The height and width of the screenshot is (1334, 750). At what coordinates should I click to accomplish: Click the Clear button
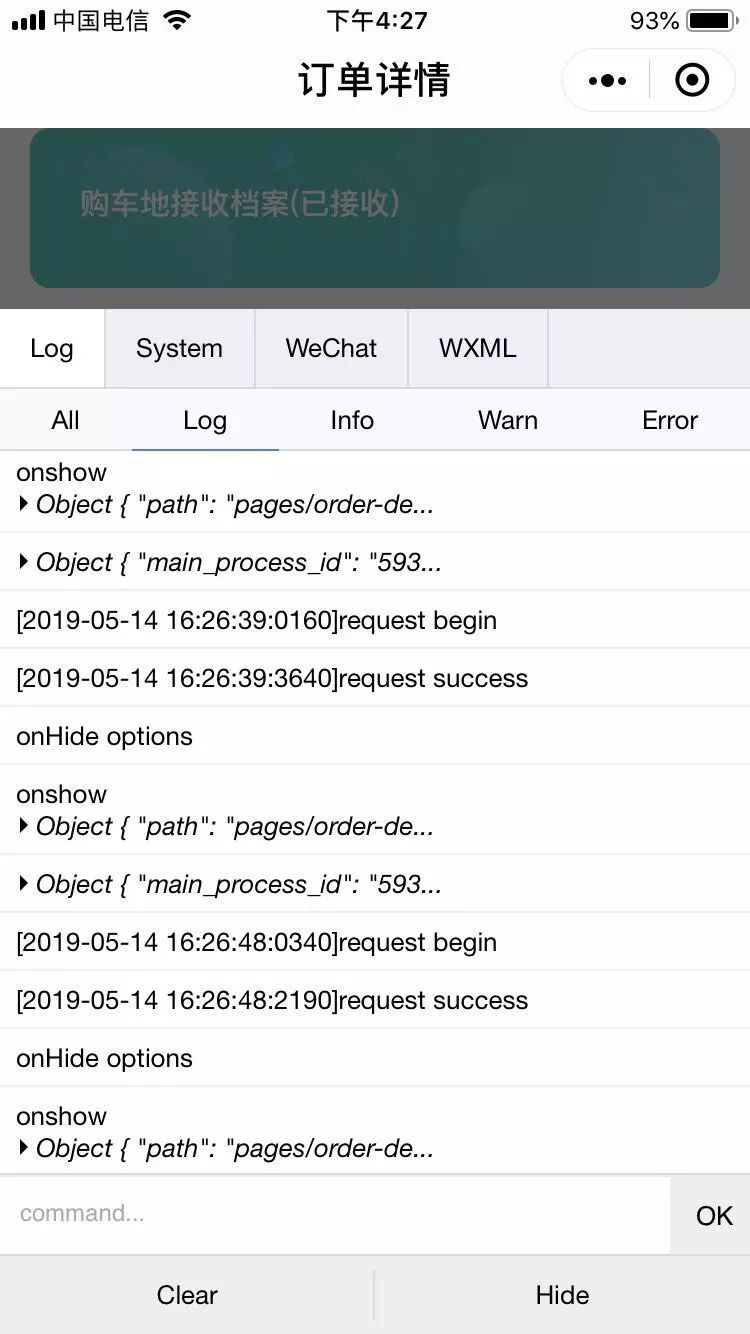(x=187, y=1295)
